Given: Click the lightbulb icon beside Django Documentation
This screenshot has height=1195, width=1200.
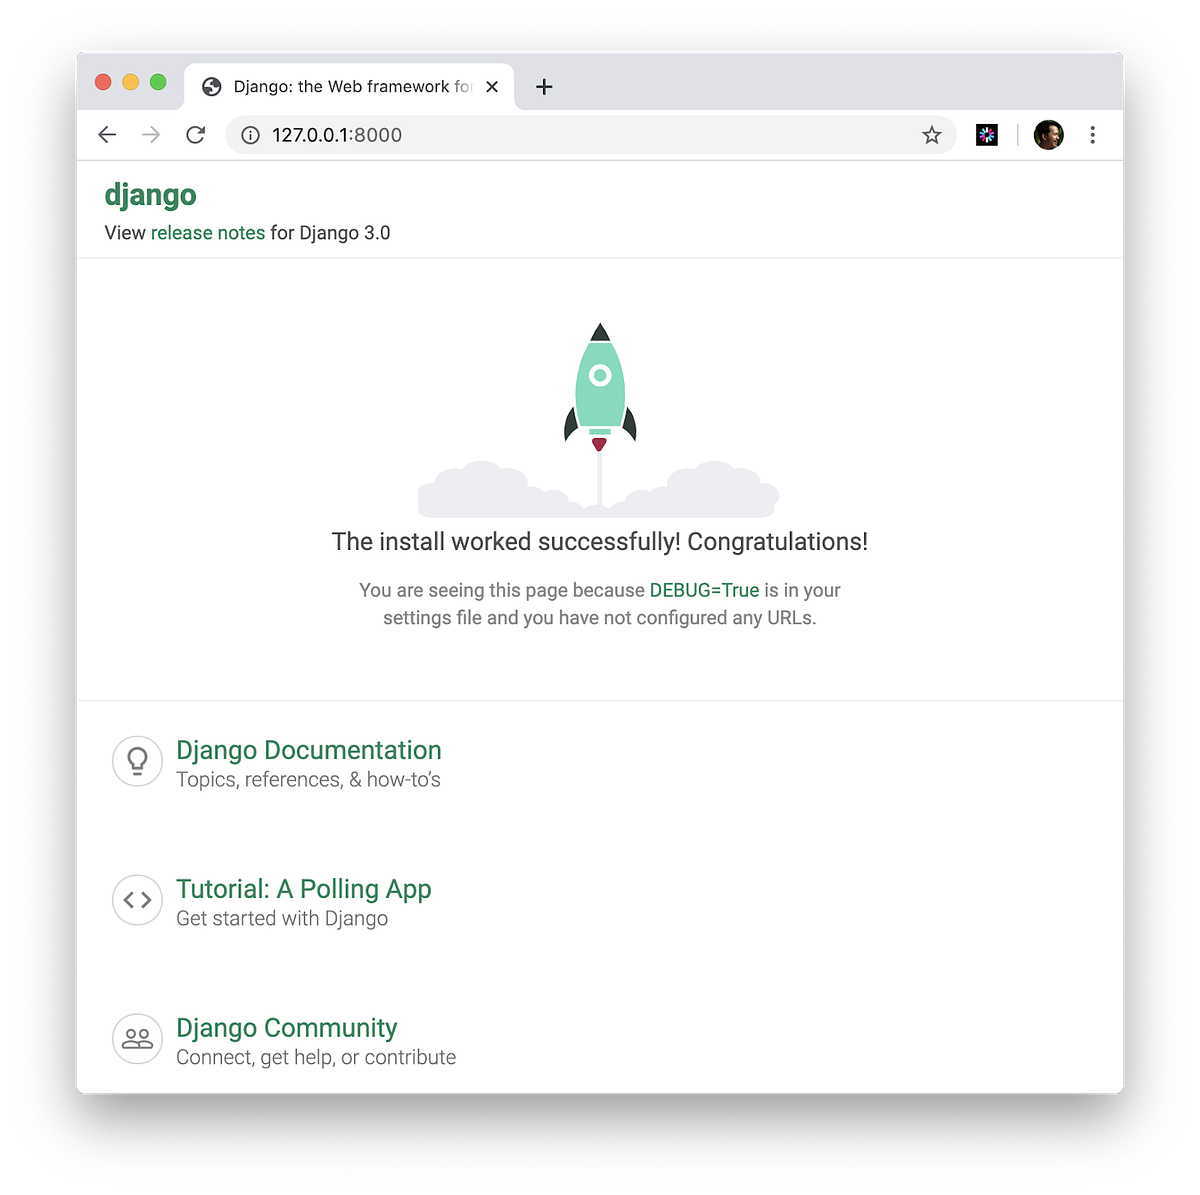Looking at the screenshot, I should [x=137, y=761].
